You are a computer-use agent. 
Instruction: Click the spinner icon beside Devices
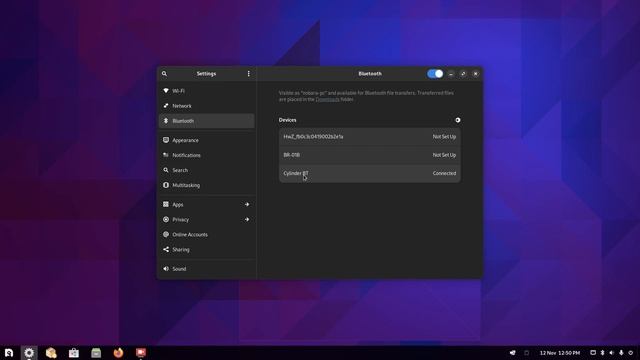458,120
